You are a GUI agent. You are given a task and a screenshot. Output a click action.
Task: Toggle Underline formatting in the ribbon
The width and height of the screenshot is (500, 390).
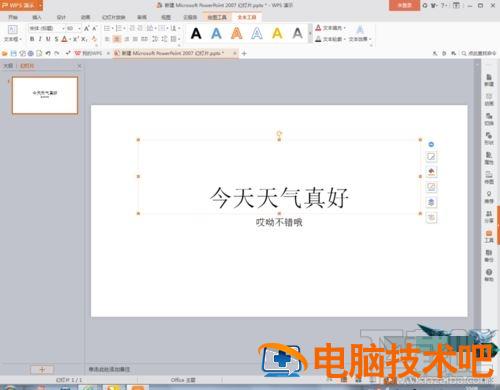coord(48,39)
